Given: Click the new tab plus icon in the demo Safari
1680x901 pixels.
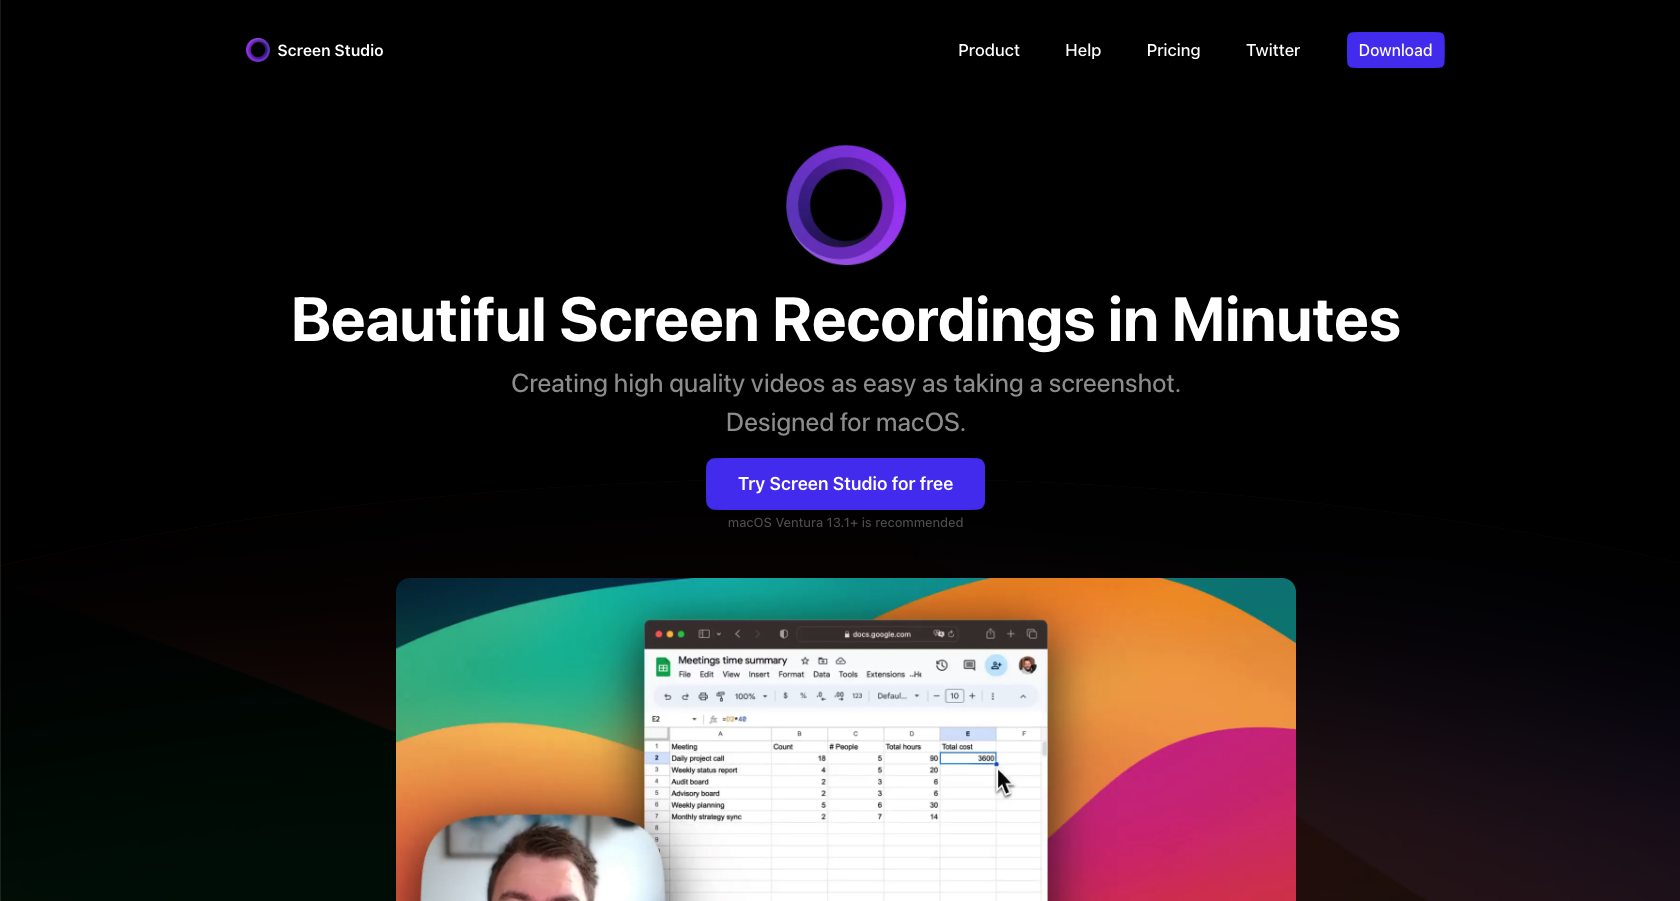Looking at the screenshot, I should [x=1011, y=634].
